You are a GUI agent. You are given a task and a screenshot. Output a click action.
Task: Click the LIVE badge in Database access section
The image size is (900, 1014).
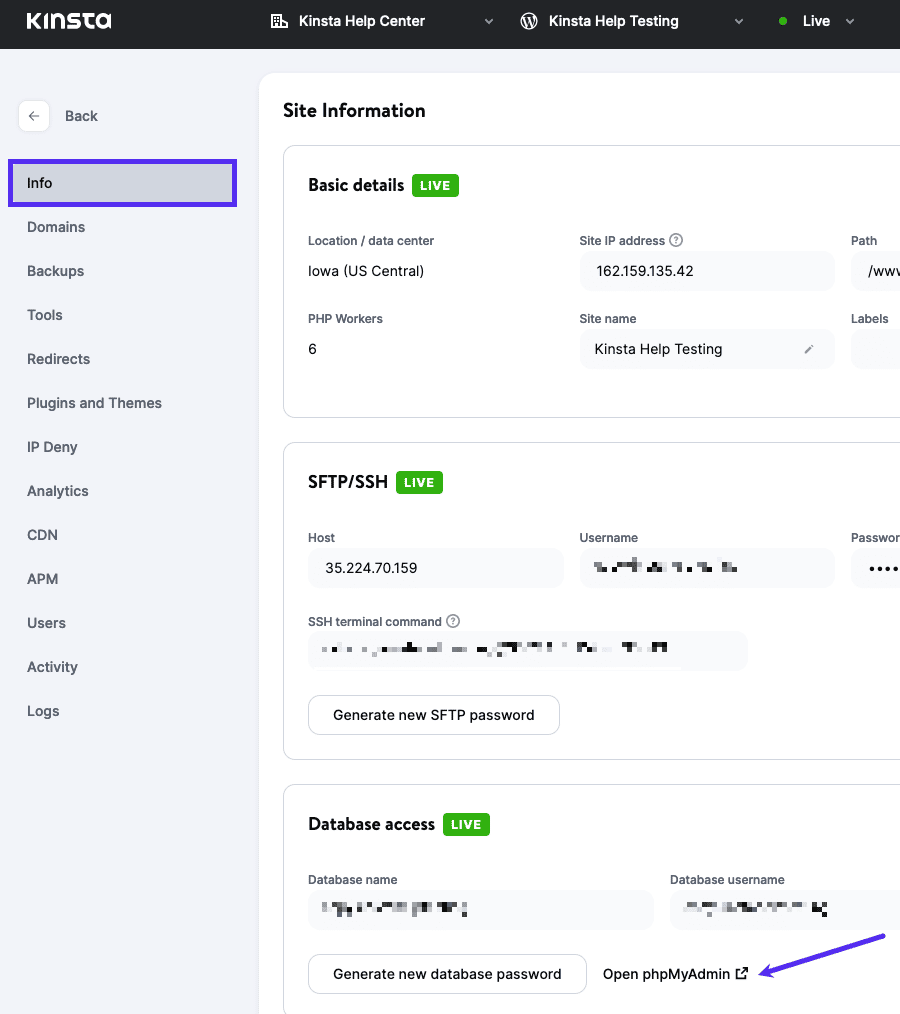(466, 824)
